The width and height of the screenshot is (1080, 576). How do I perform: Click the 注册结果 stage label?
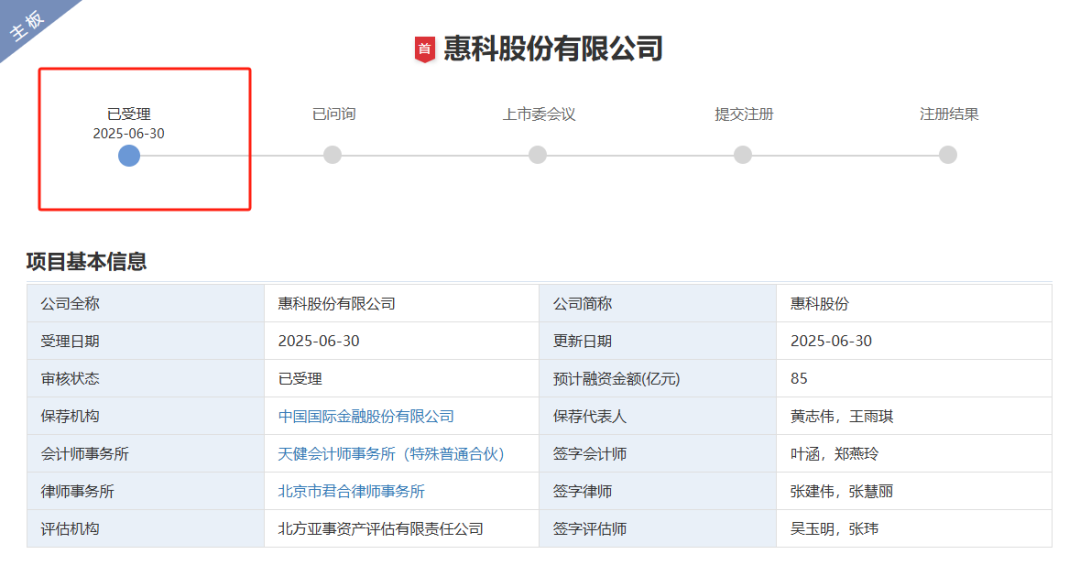pos(949,114)
